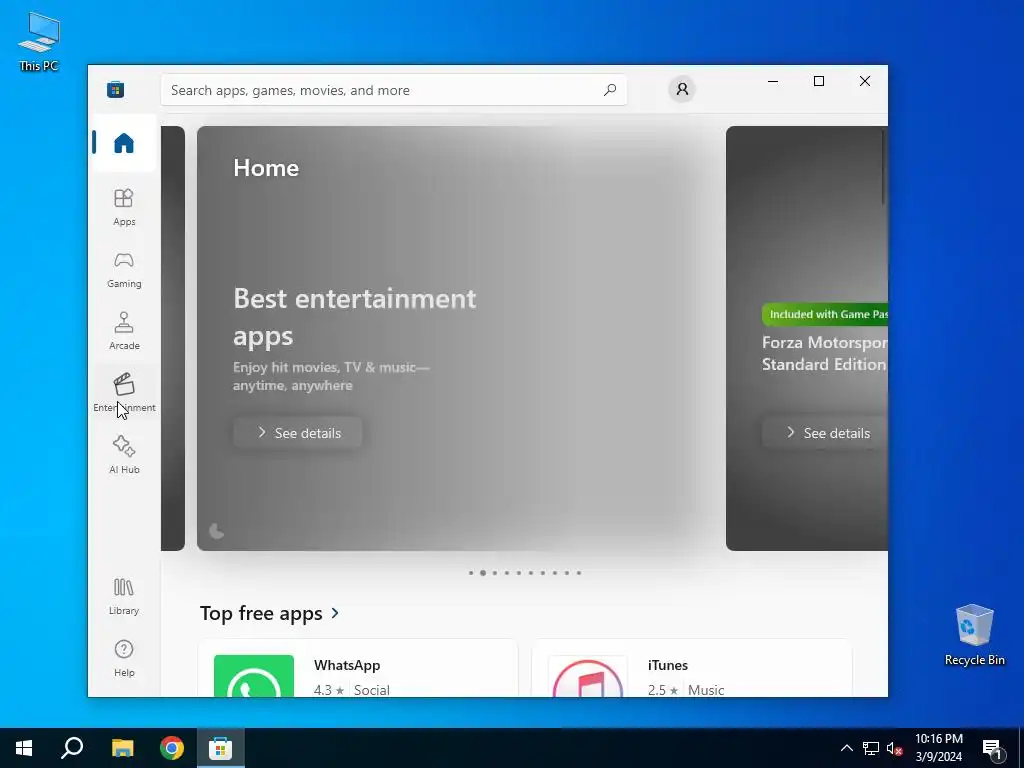The height and width of the screenshot is (768, 1024).
Task: Select Recycle Bin desktop icon
Action: (974, 635)
